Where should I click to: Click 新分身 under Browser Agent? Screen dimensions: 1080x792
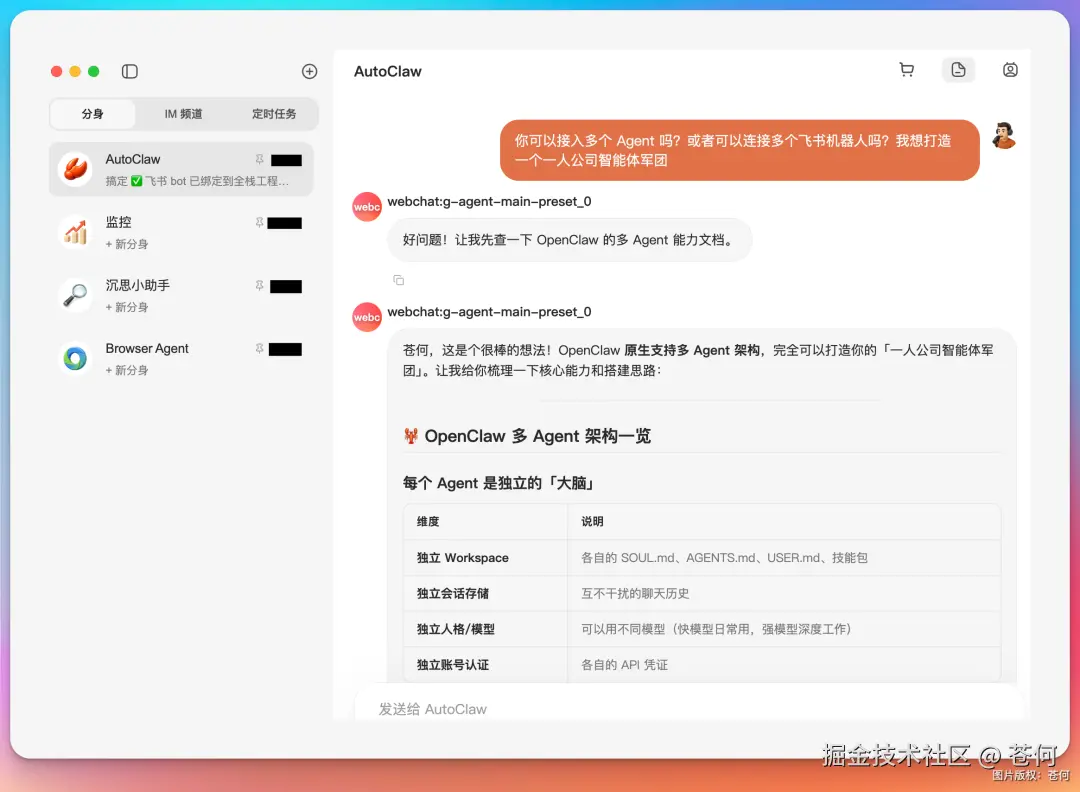click(x=128, y=370)
